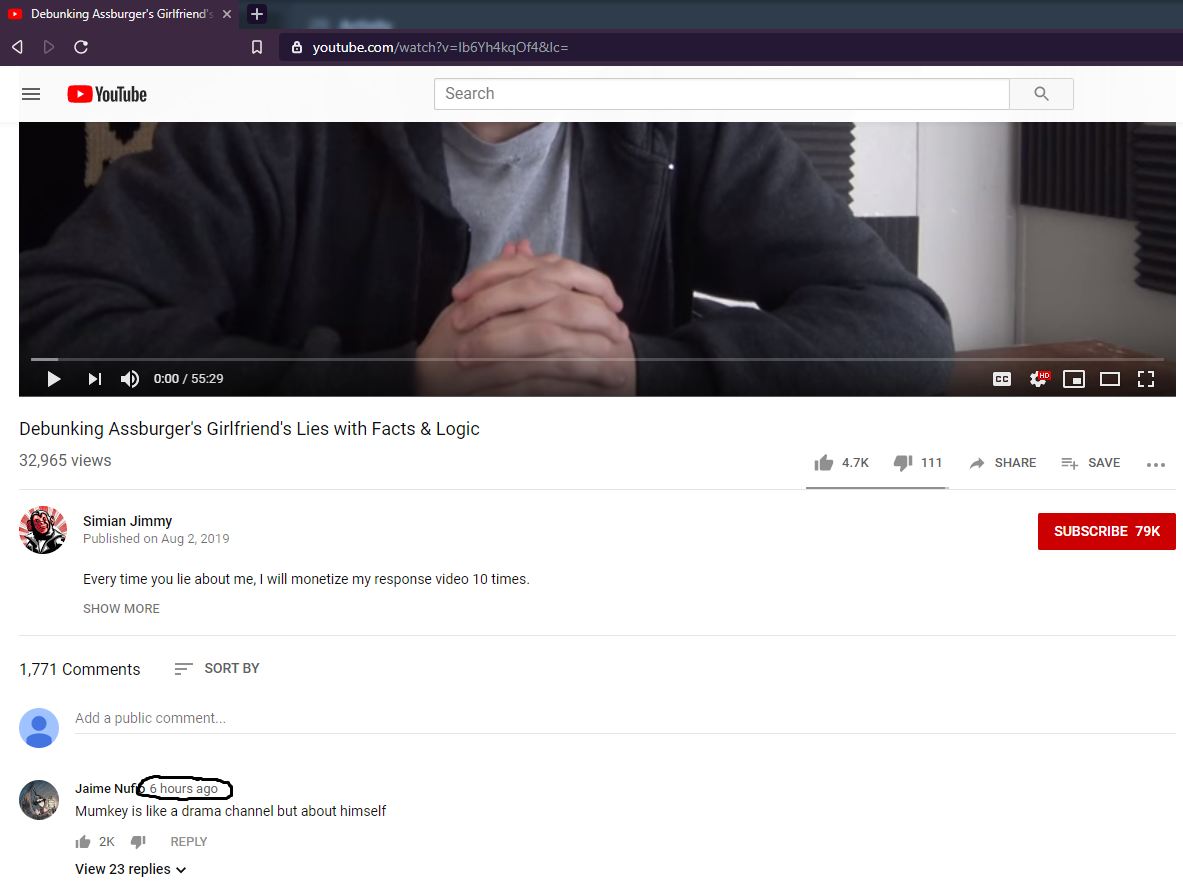
Task: Toggle theater mode view
Action: [1110, 379]
